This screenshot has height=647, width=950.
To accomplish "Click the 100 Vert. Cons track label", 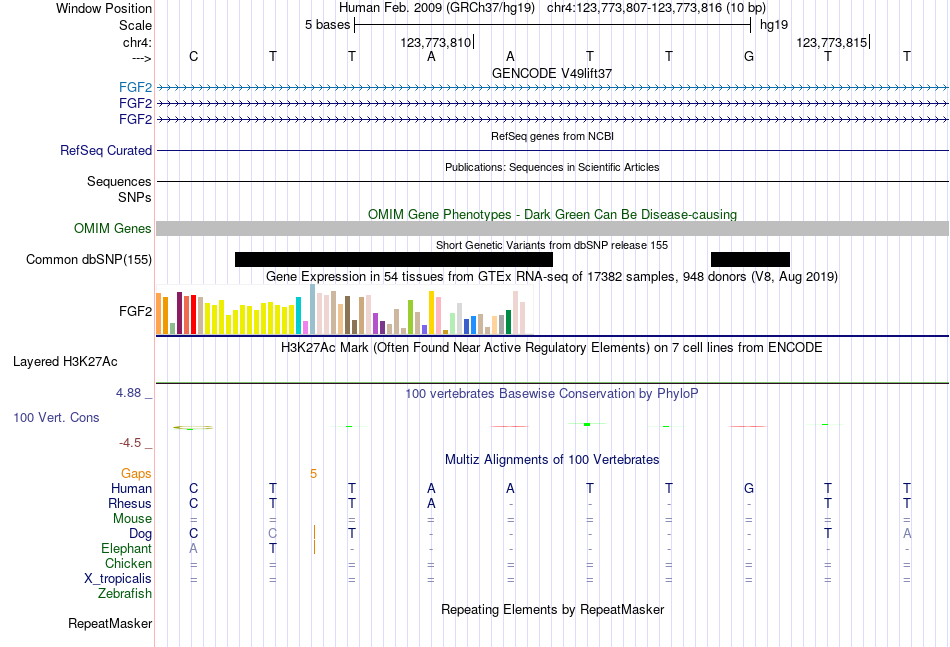I will [56, 417].
